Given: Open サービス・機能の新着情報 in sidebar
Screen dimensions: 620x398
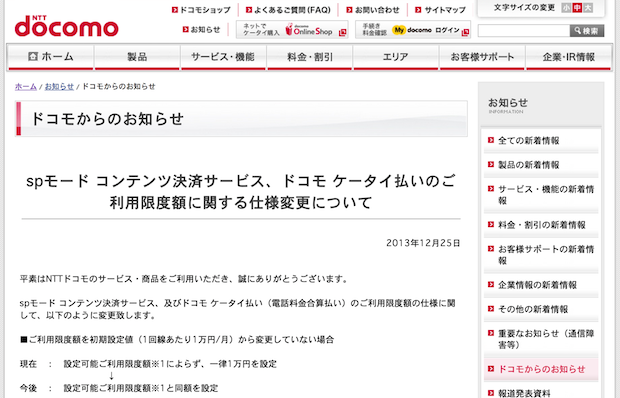Looking at the screenshot, I should (541, 195).
